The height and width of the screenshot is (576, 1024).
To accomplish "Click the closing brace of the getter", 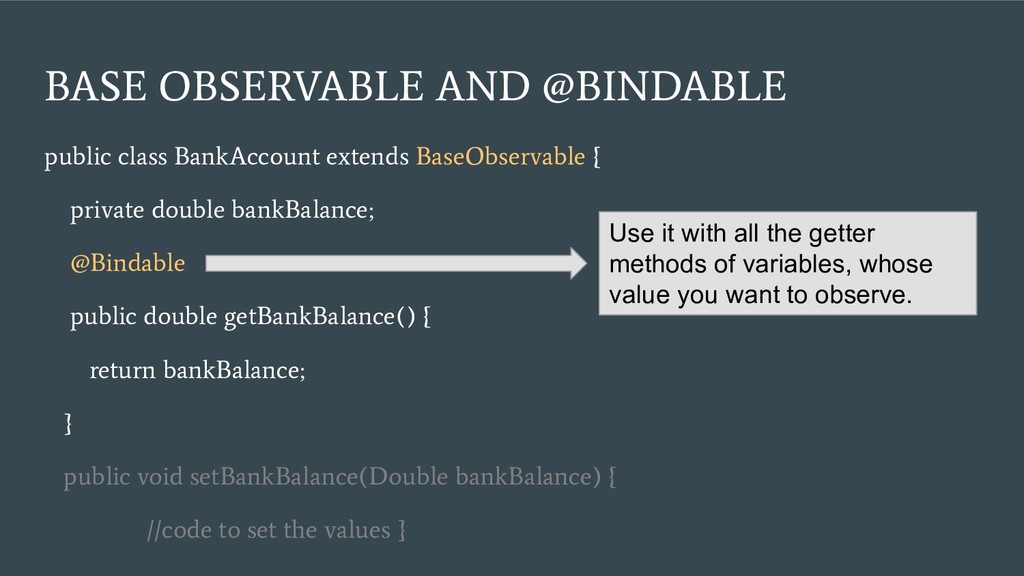I will pos(68,423).
